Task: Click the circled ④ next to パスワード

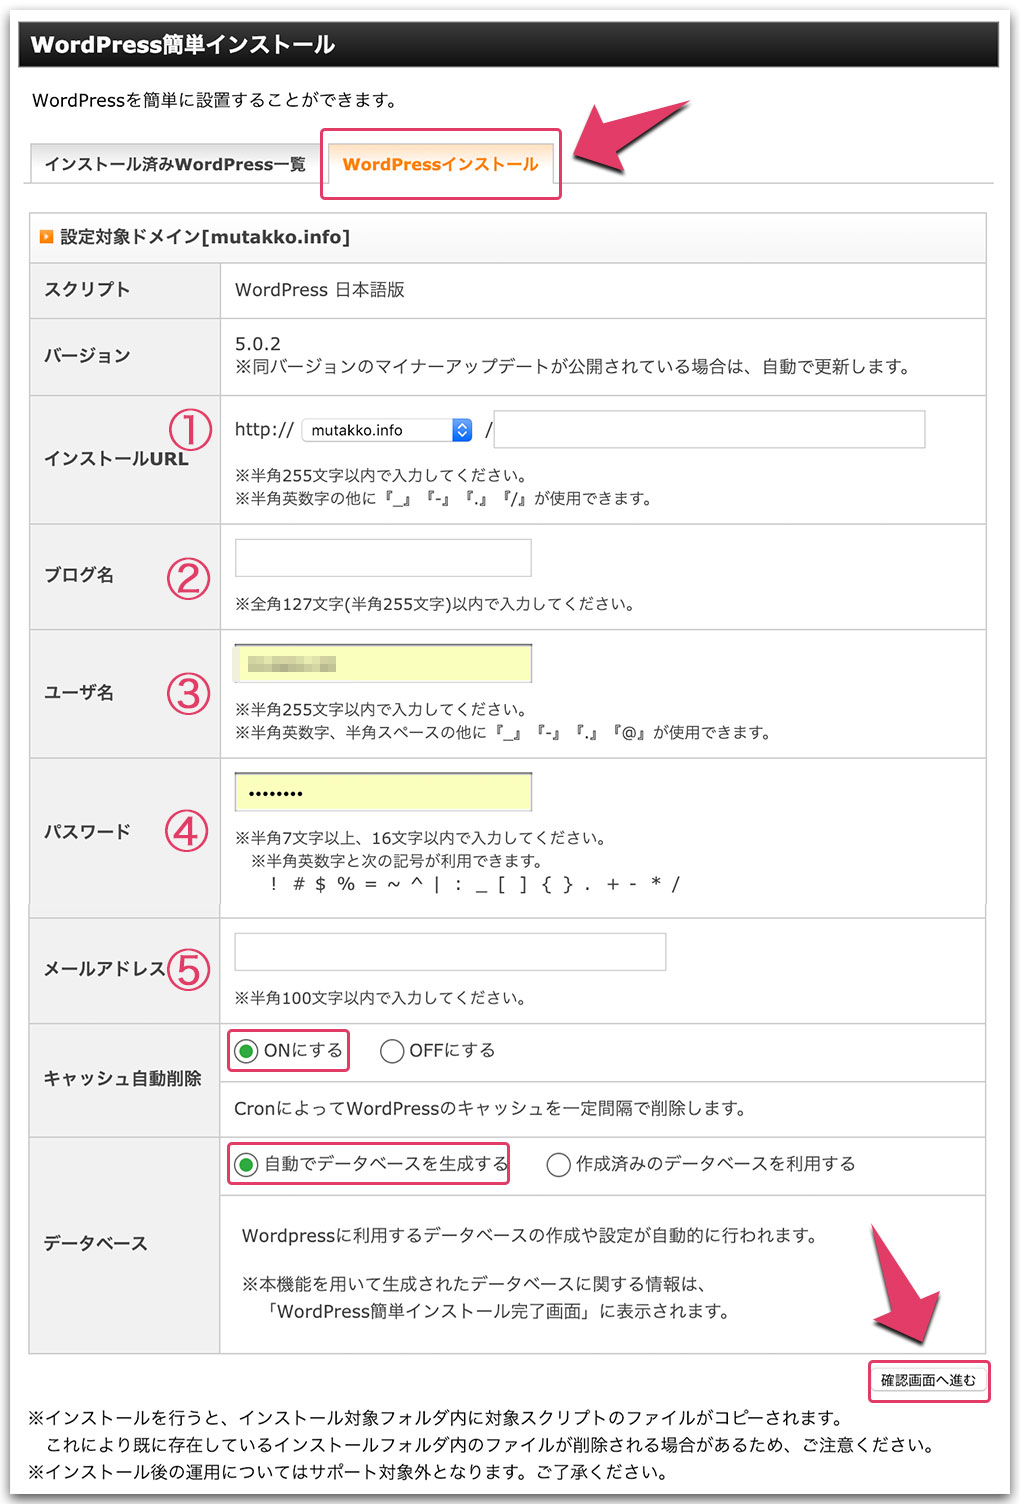Action: pyautogui.click(x=186, y=832)
